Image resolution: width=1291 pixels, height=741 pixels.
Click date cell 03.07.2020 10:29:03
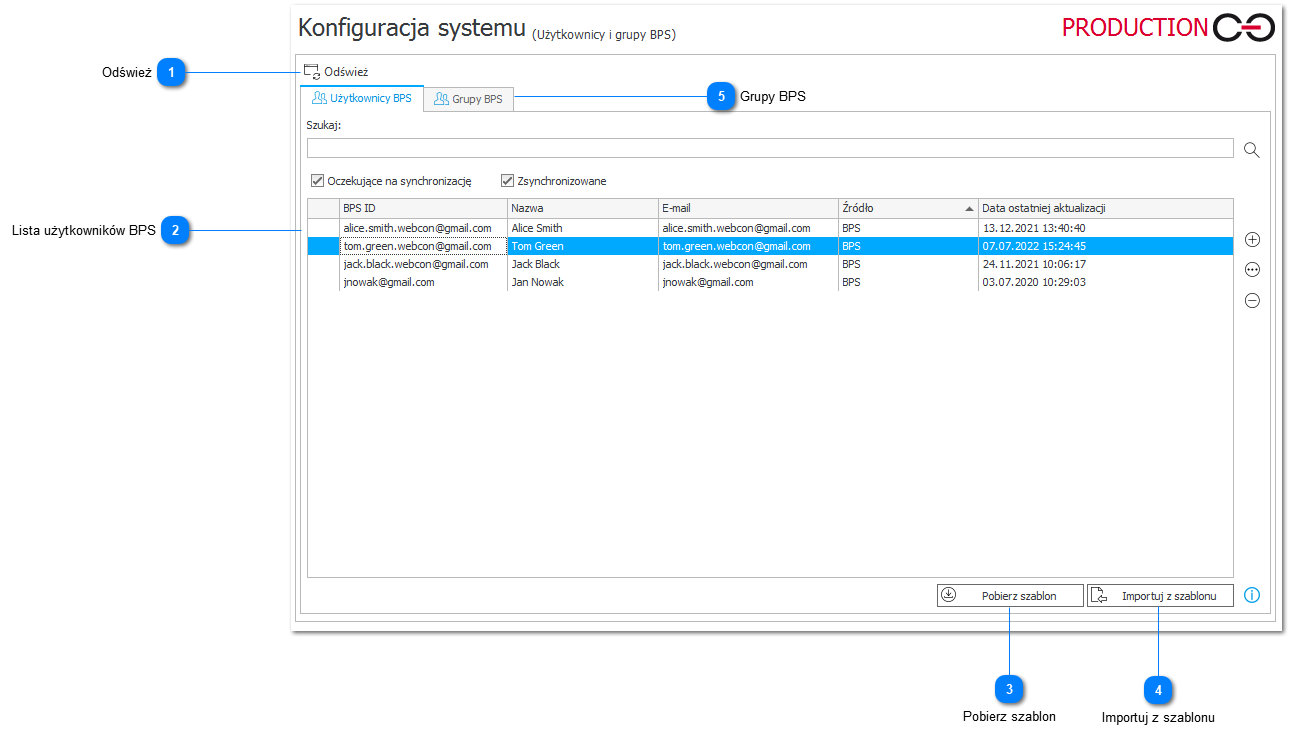pyautogui.click(x=1105, y=282)
